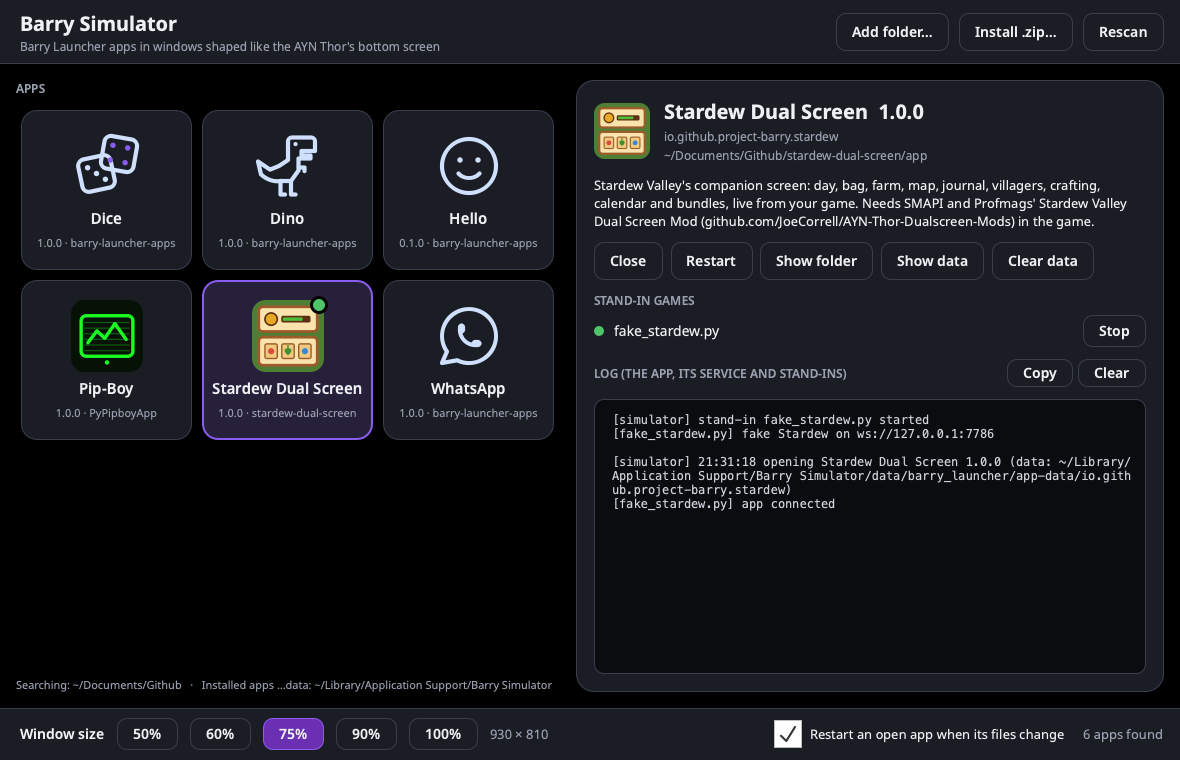Set window size to 50%
Image resolution: width=1180 pixels, height=760 pixels.
click(x=147, y=734)
